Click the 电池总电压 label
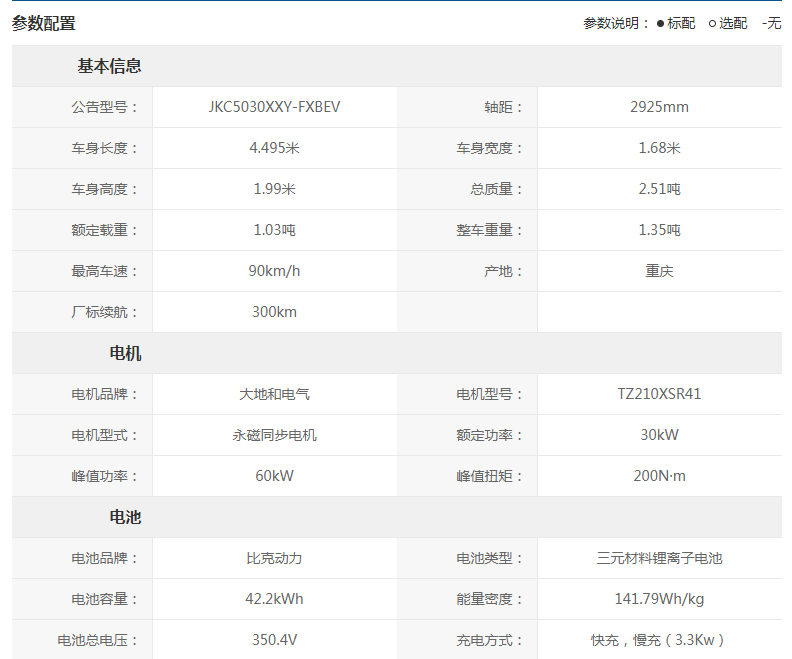The width and height of the screenshot is (792, 659). click(x=97, y=640)
